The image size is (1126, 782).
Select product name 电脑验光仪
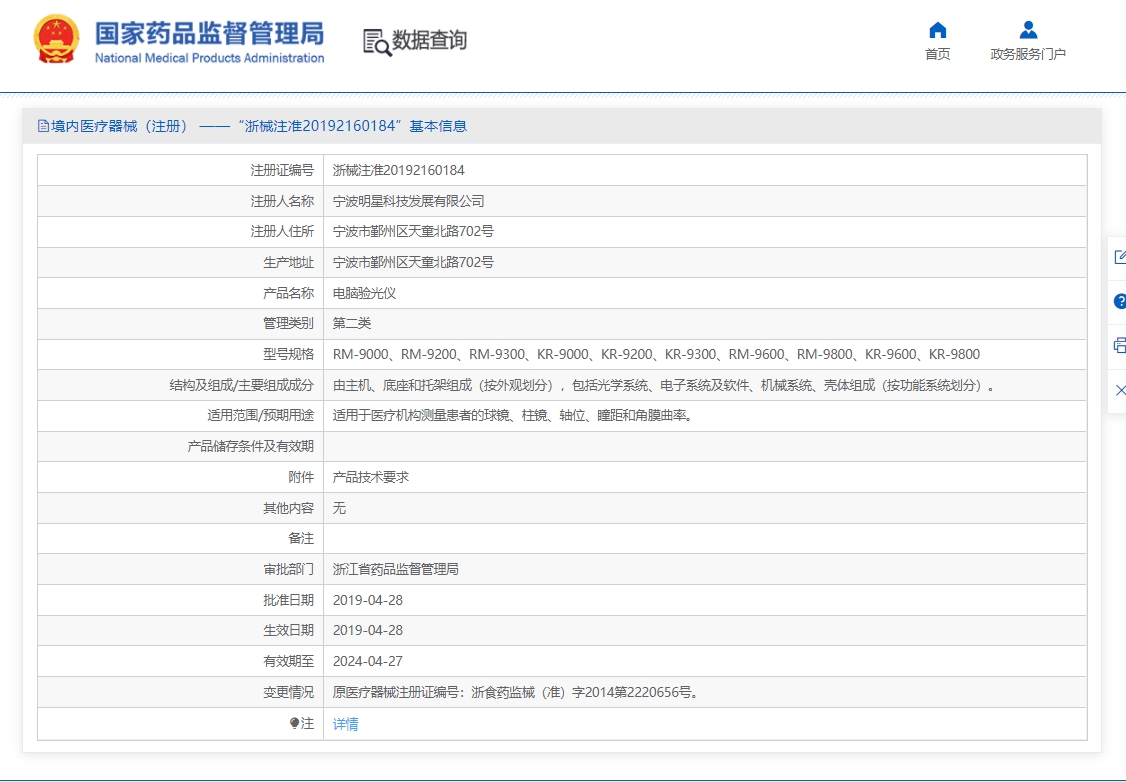click(364, 293)
